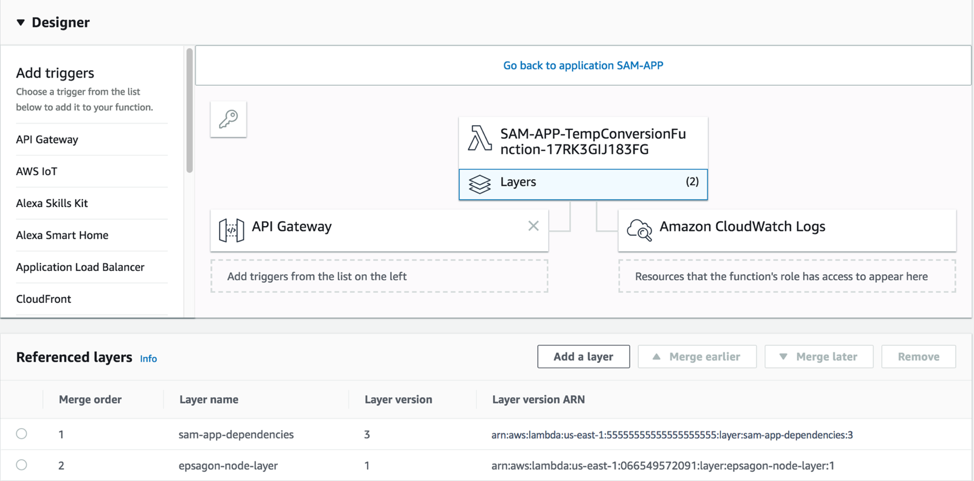
Task: Click the triggers list scrollbar
Action: 189,111
